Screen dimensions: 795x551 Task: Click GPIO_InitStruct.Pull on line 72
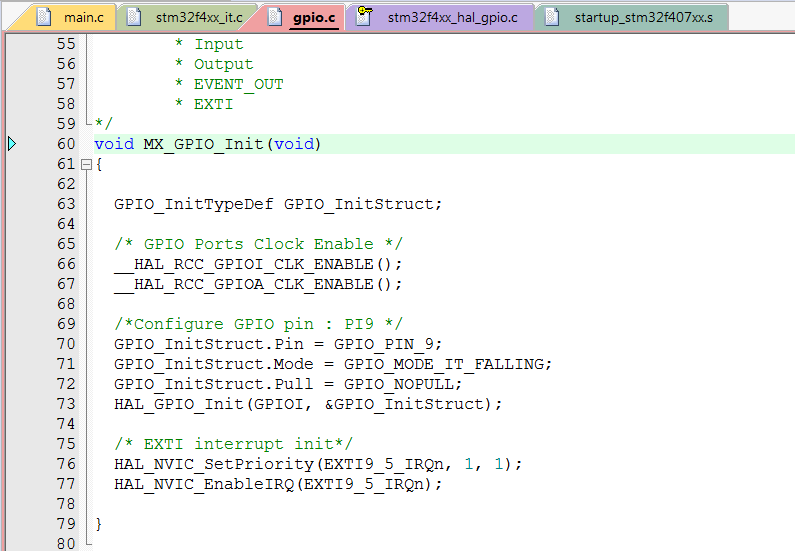(x=213, y=384)
